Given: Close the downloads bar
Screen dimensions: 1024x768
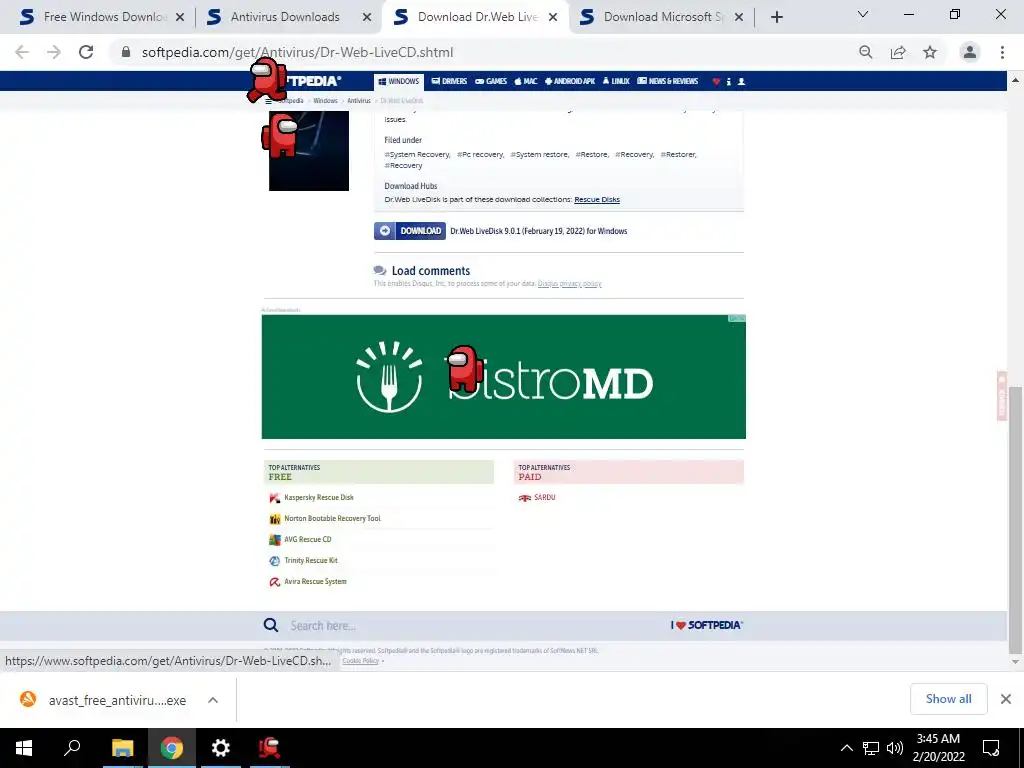Looking at the screenshot, I should (x=1006, y=699).
